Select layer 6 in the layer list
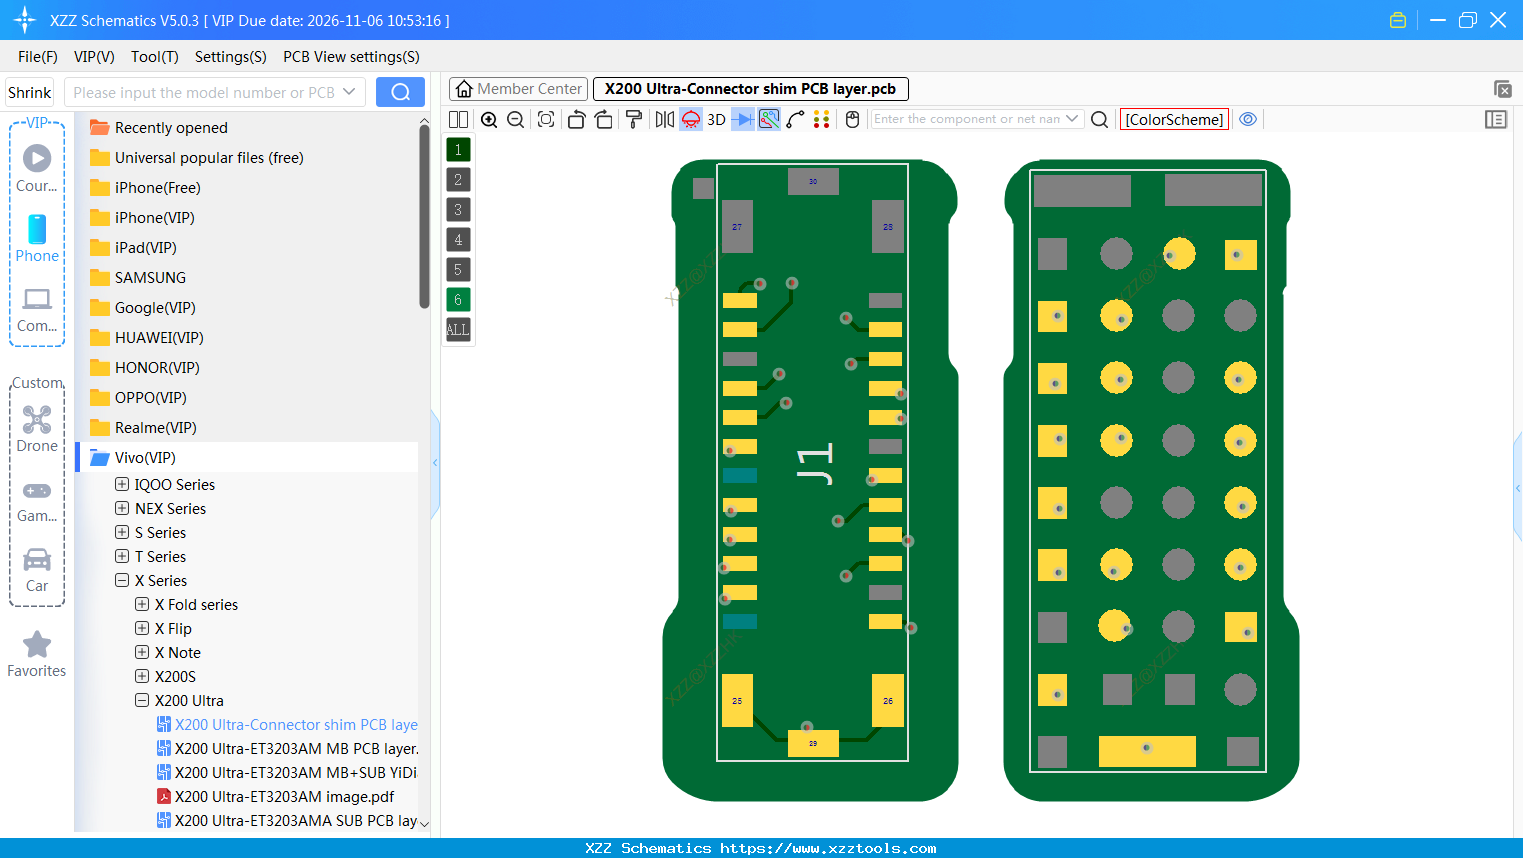 (457, 299)
